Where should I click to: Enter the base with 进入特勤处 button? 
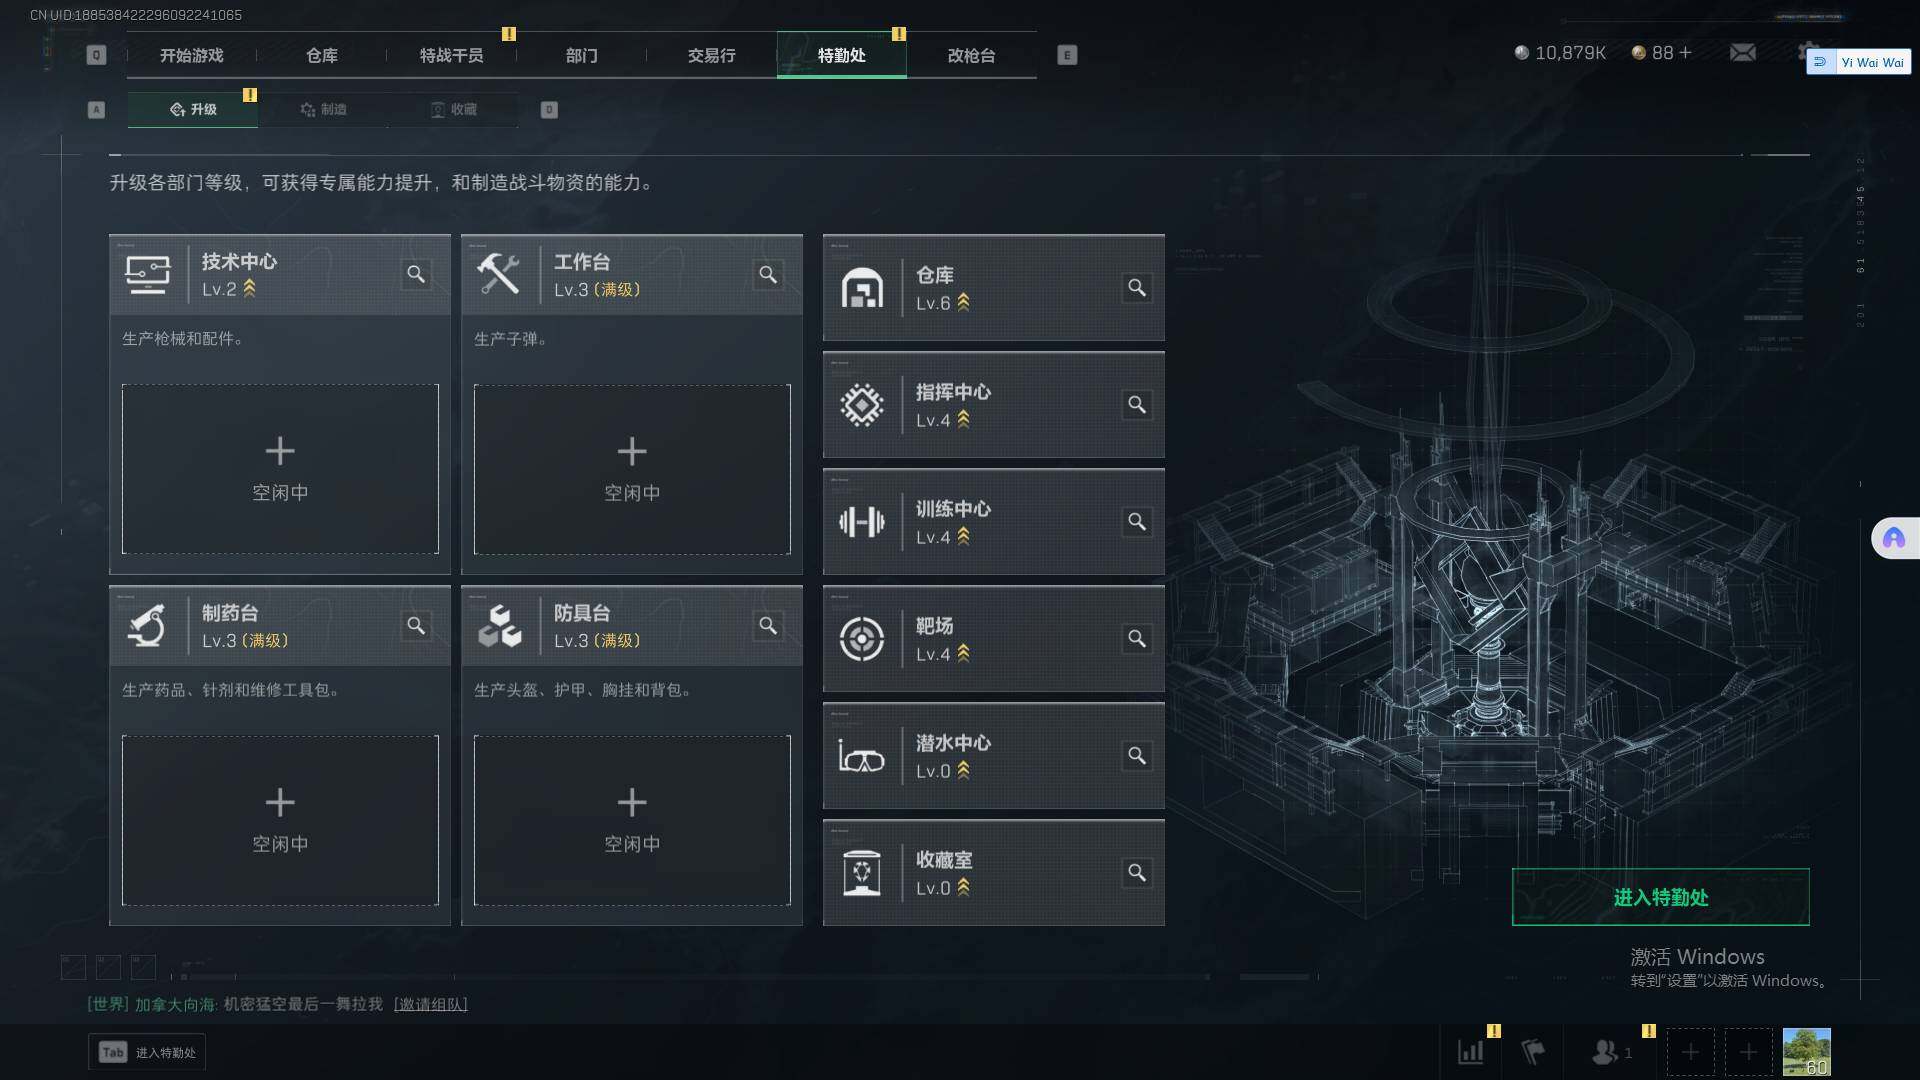coord(1660,897)
